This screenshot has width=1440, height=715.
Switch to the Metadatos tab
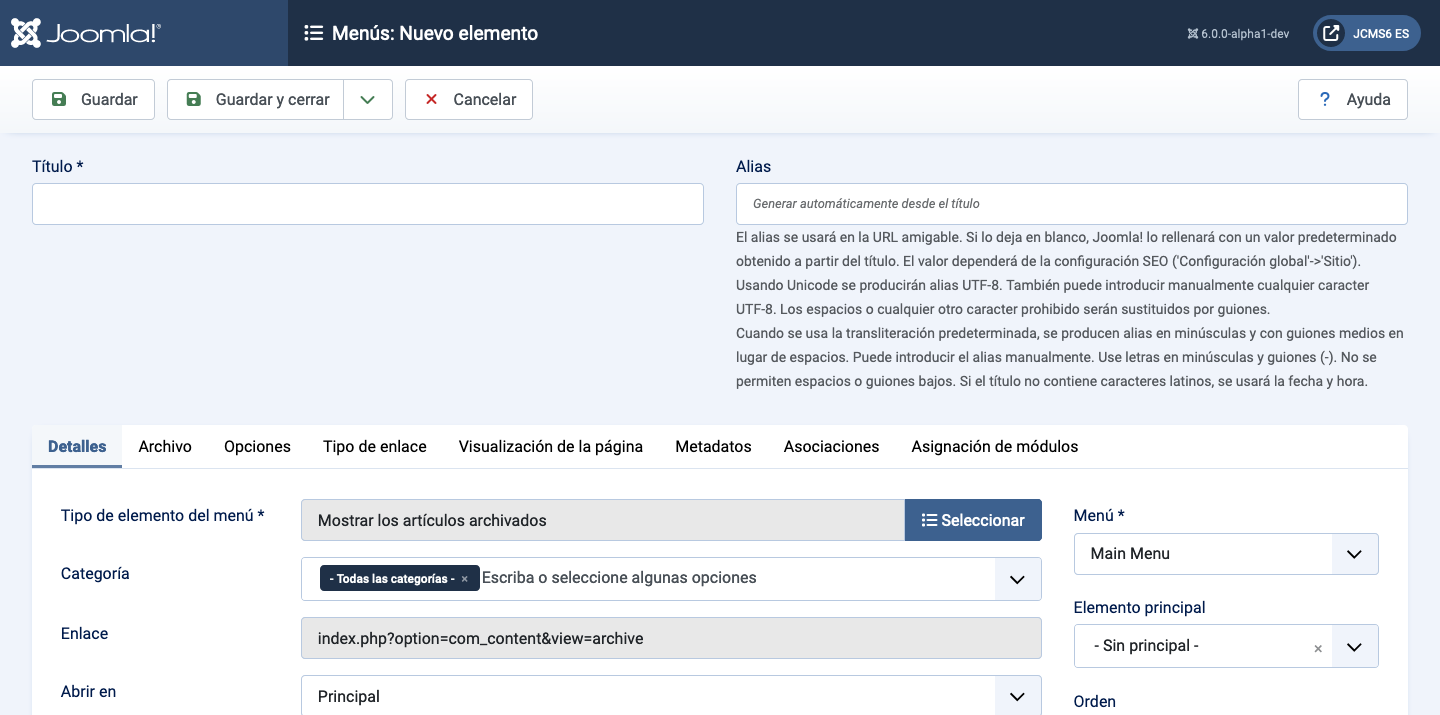tap(713, 446)
